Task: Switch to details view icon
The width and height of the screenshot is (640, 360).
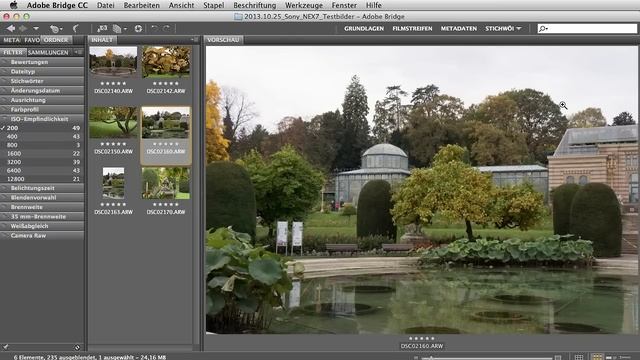Action: pos(611,357)
